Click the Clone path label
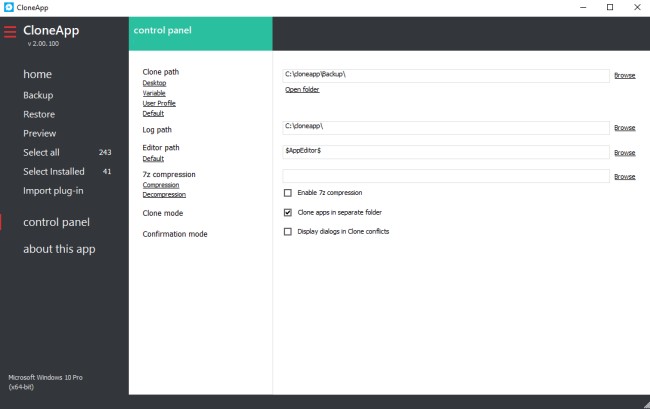This screenshot has height=409, width=650. (161, 72)
